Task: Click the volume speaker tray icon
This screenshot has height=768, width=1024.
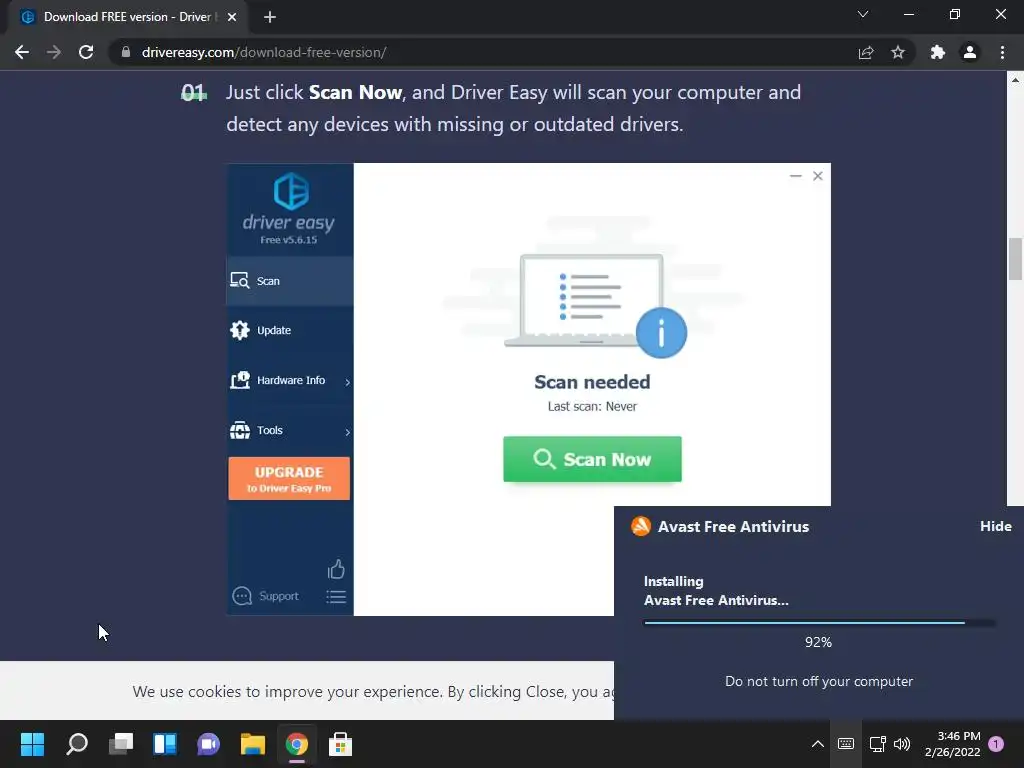Action: [x=902, y=744]
